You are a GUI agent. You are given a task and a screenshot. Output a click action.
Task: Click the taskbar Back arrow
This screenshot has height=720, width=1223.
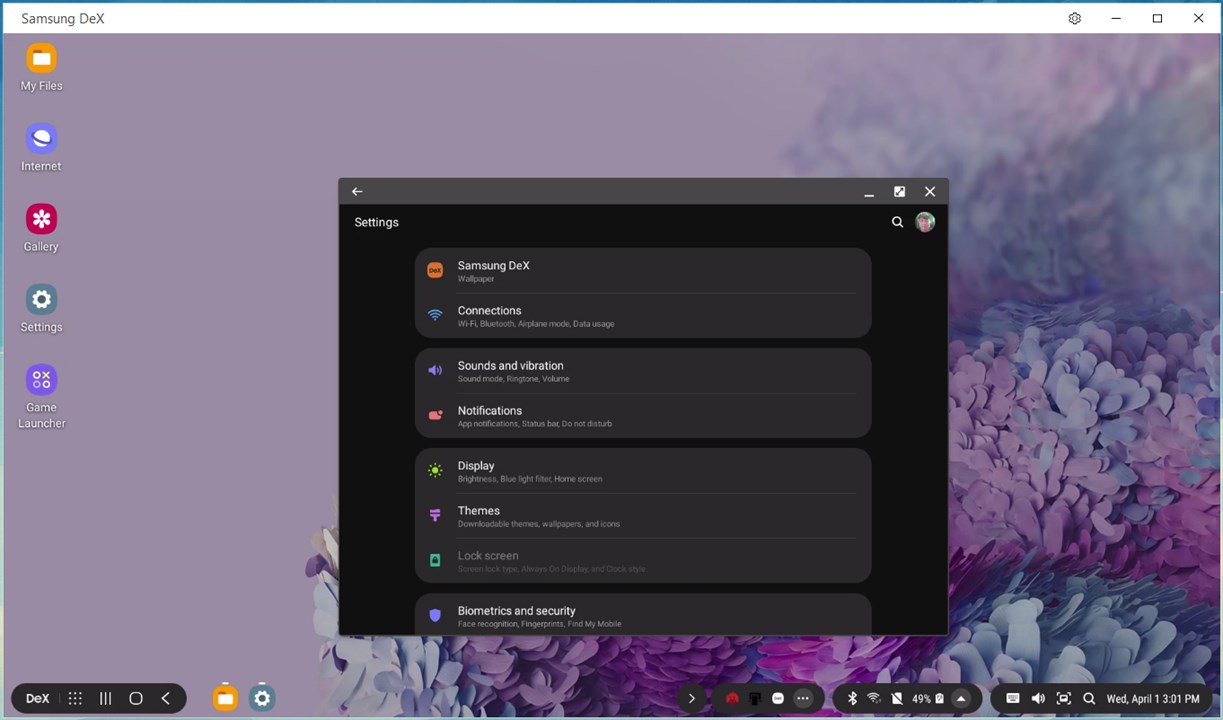coord(166,699)
